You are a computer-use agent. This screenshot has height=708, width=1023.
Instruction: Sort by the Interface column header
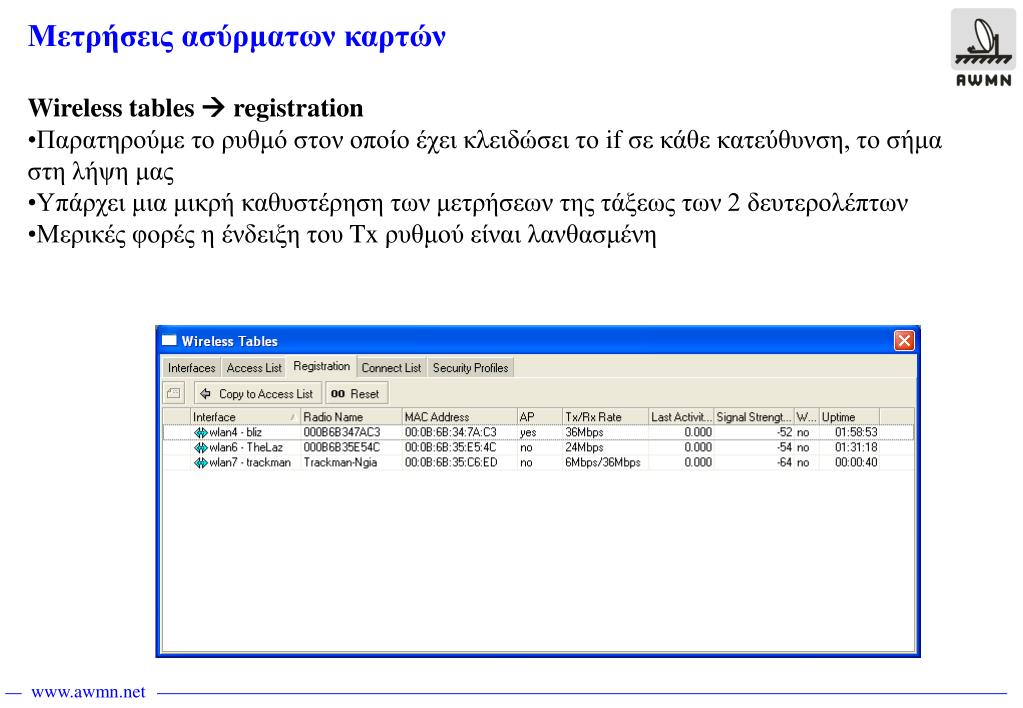[x=245, y=416]
